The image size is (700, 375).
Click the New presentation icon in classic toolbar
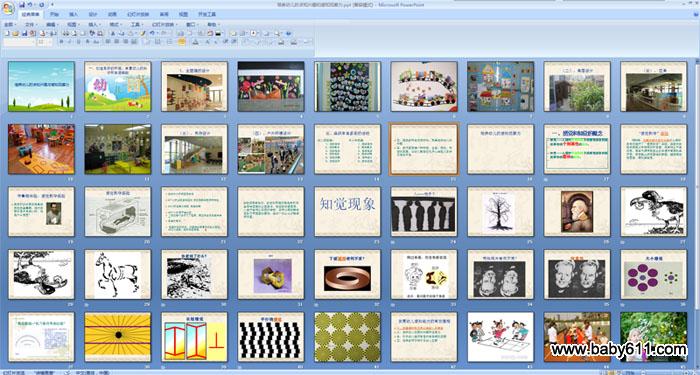[x=7, y=33]
